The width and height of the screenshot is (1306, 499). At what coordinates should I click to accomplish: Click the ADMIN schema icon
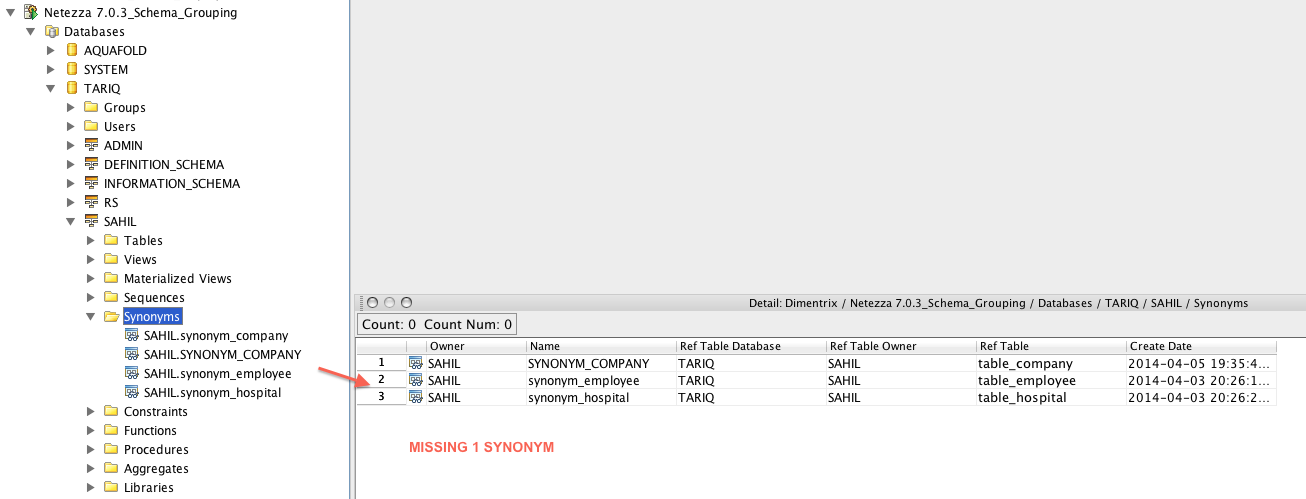tap(91, 145)
